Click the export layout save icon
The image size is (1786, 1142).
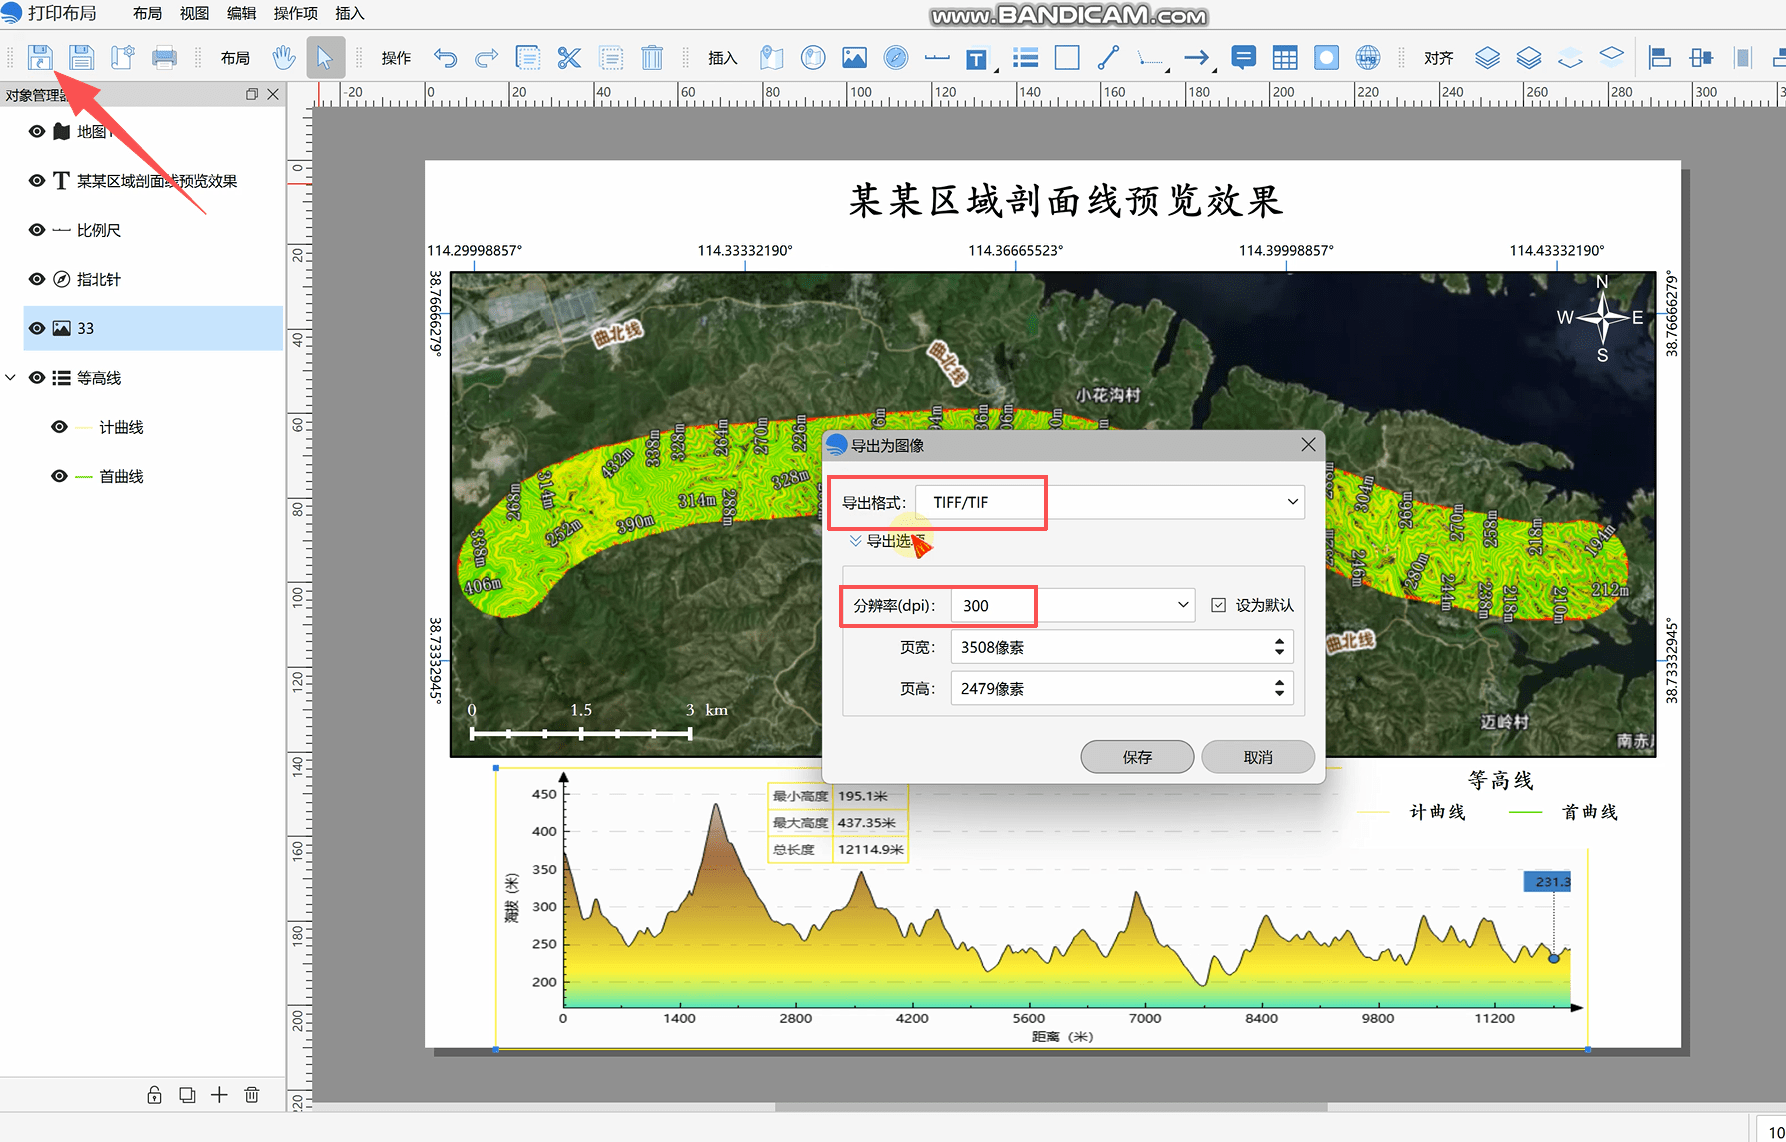tap(40, 57)
